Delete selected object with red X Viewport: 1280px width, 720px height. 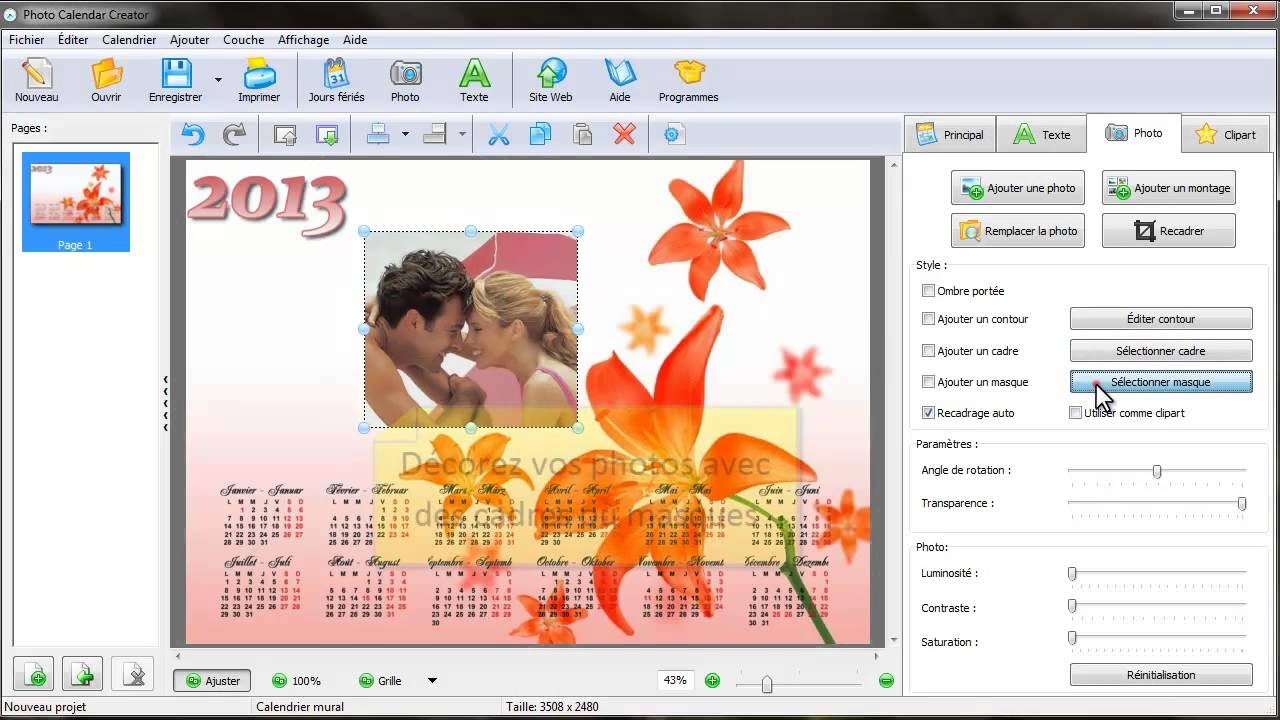[624, 134]
